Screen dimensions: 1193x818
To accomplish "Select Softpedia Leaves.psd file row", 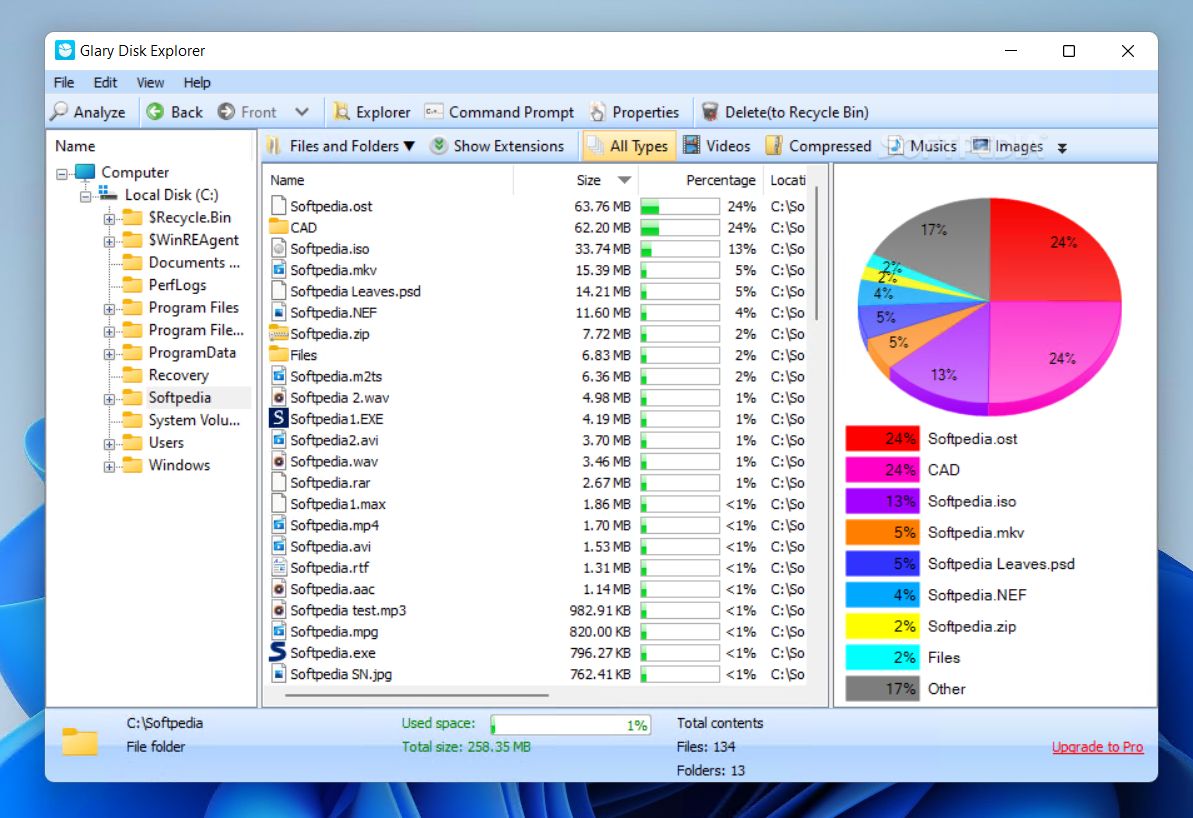I will (x=536, y=291).
